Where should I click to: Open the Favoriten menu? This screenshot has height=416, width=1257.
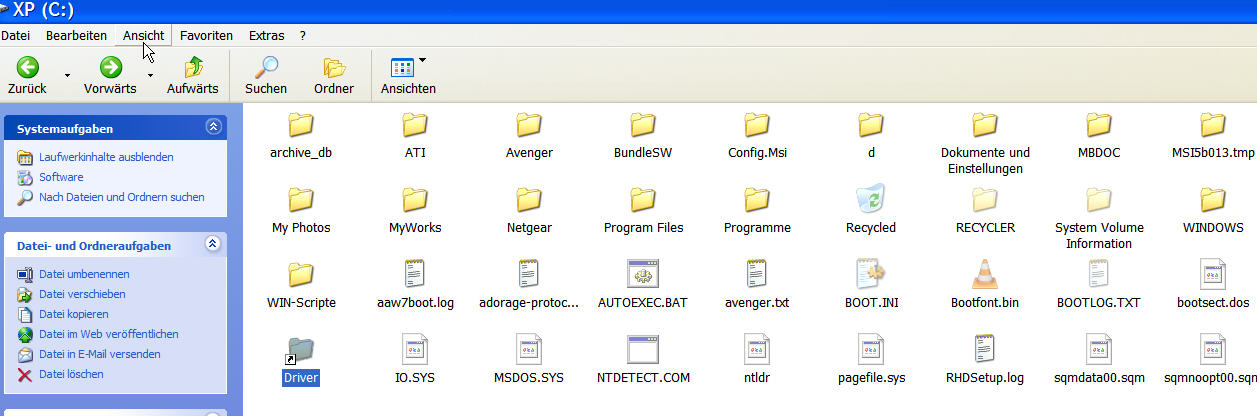pos(206,35)
